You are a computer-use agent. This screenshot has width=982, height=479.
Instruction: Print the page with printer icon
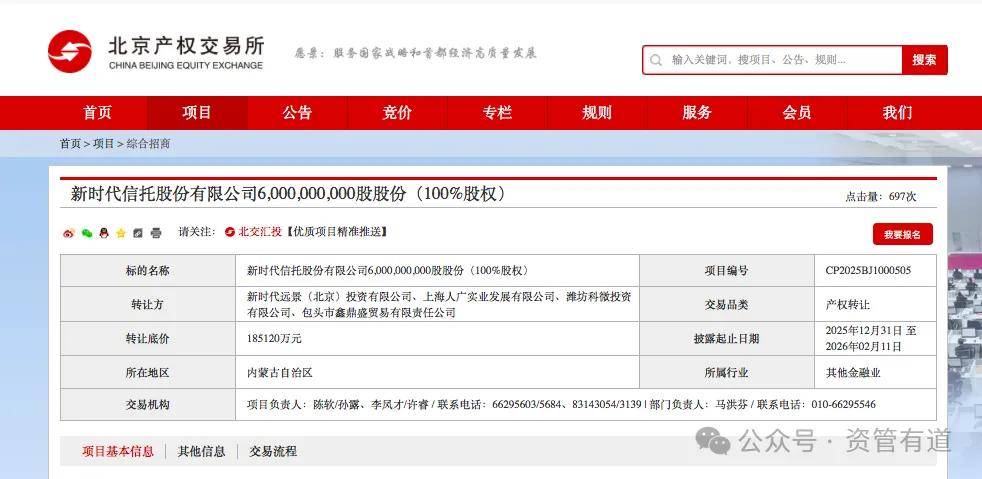click(156, 233)
